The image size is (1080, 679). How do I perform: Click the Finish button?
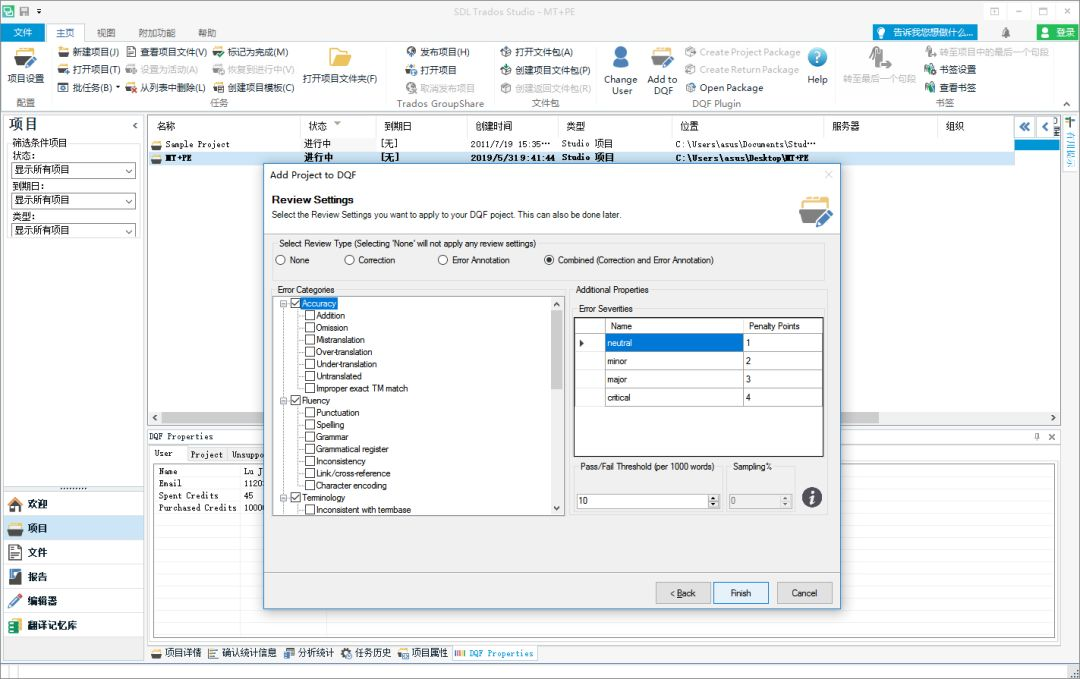[x=740, y=593]
